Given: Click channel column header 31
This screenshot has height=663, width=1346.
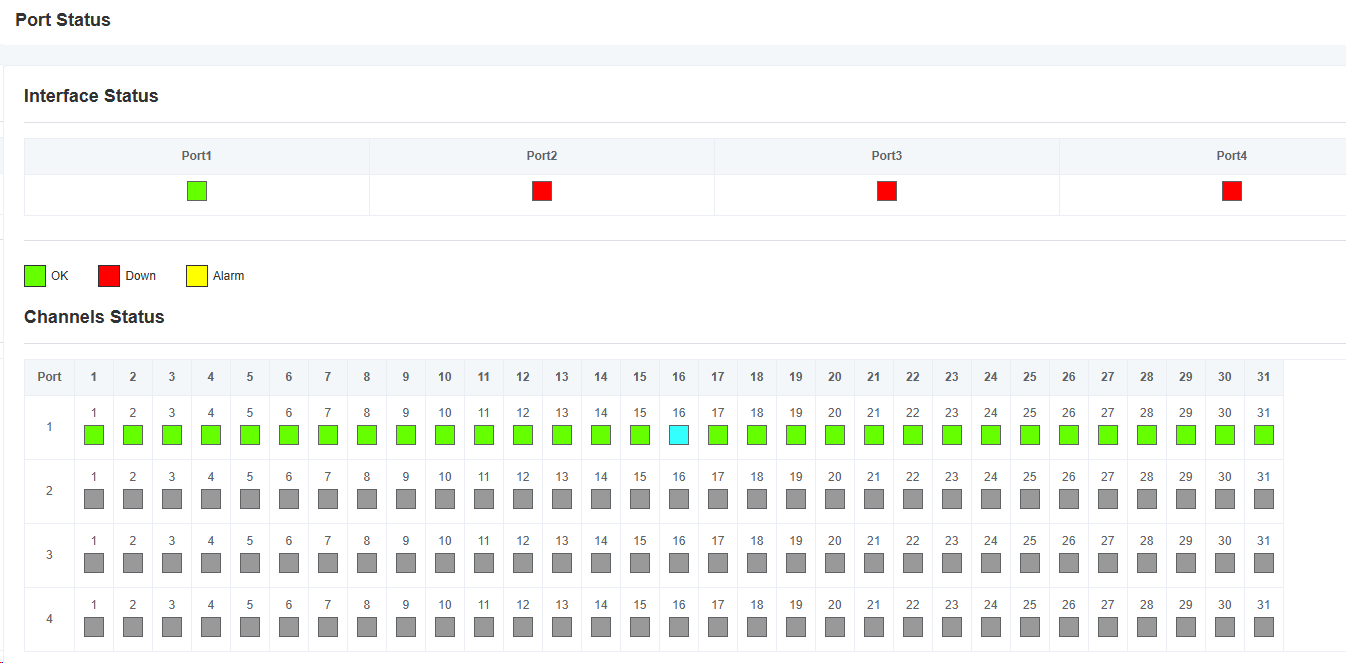Looking at the screenshot, I should pyautogui.click(x=1264, y=377).
